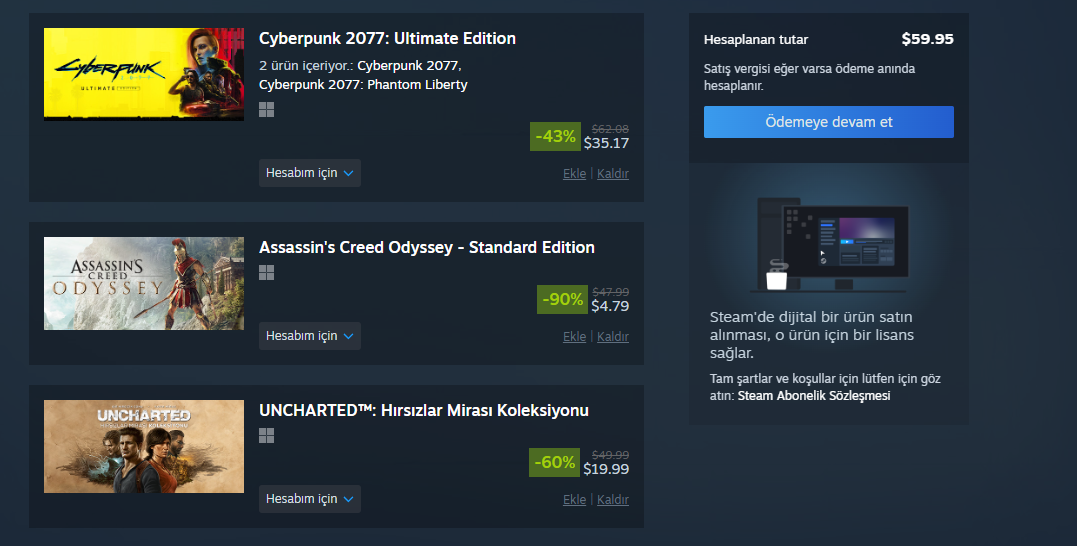Open UNCHARTED 'Hesabım için' dropdown

(x=309, y=499)
